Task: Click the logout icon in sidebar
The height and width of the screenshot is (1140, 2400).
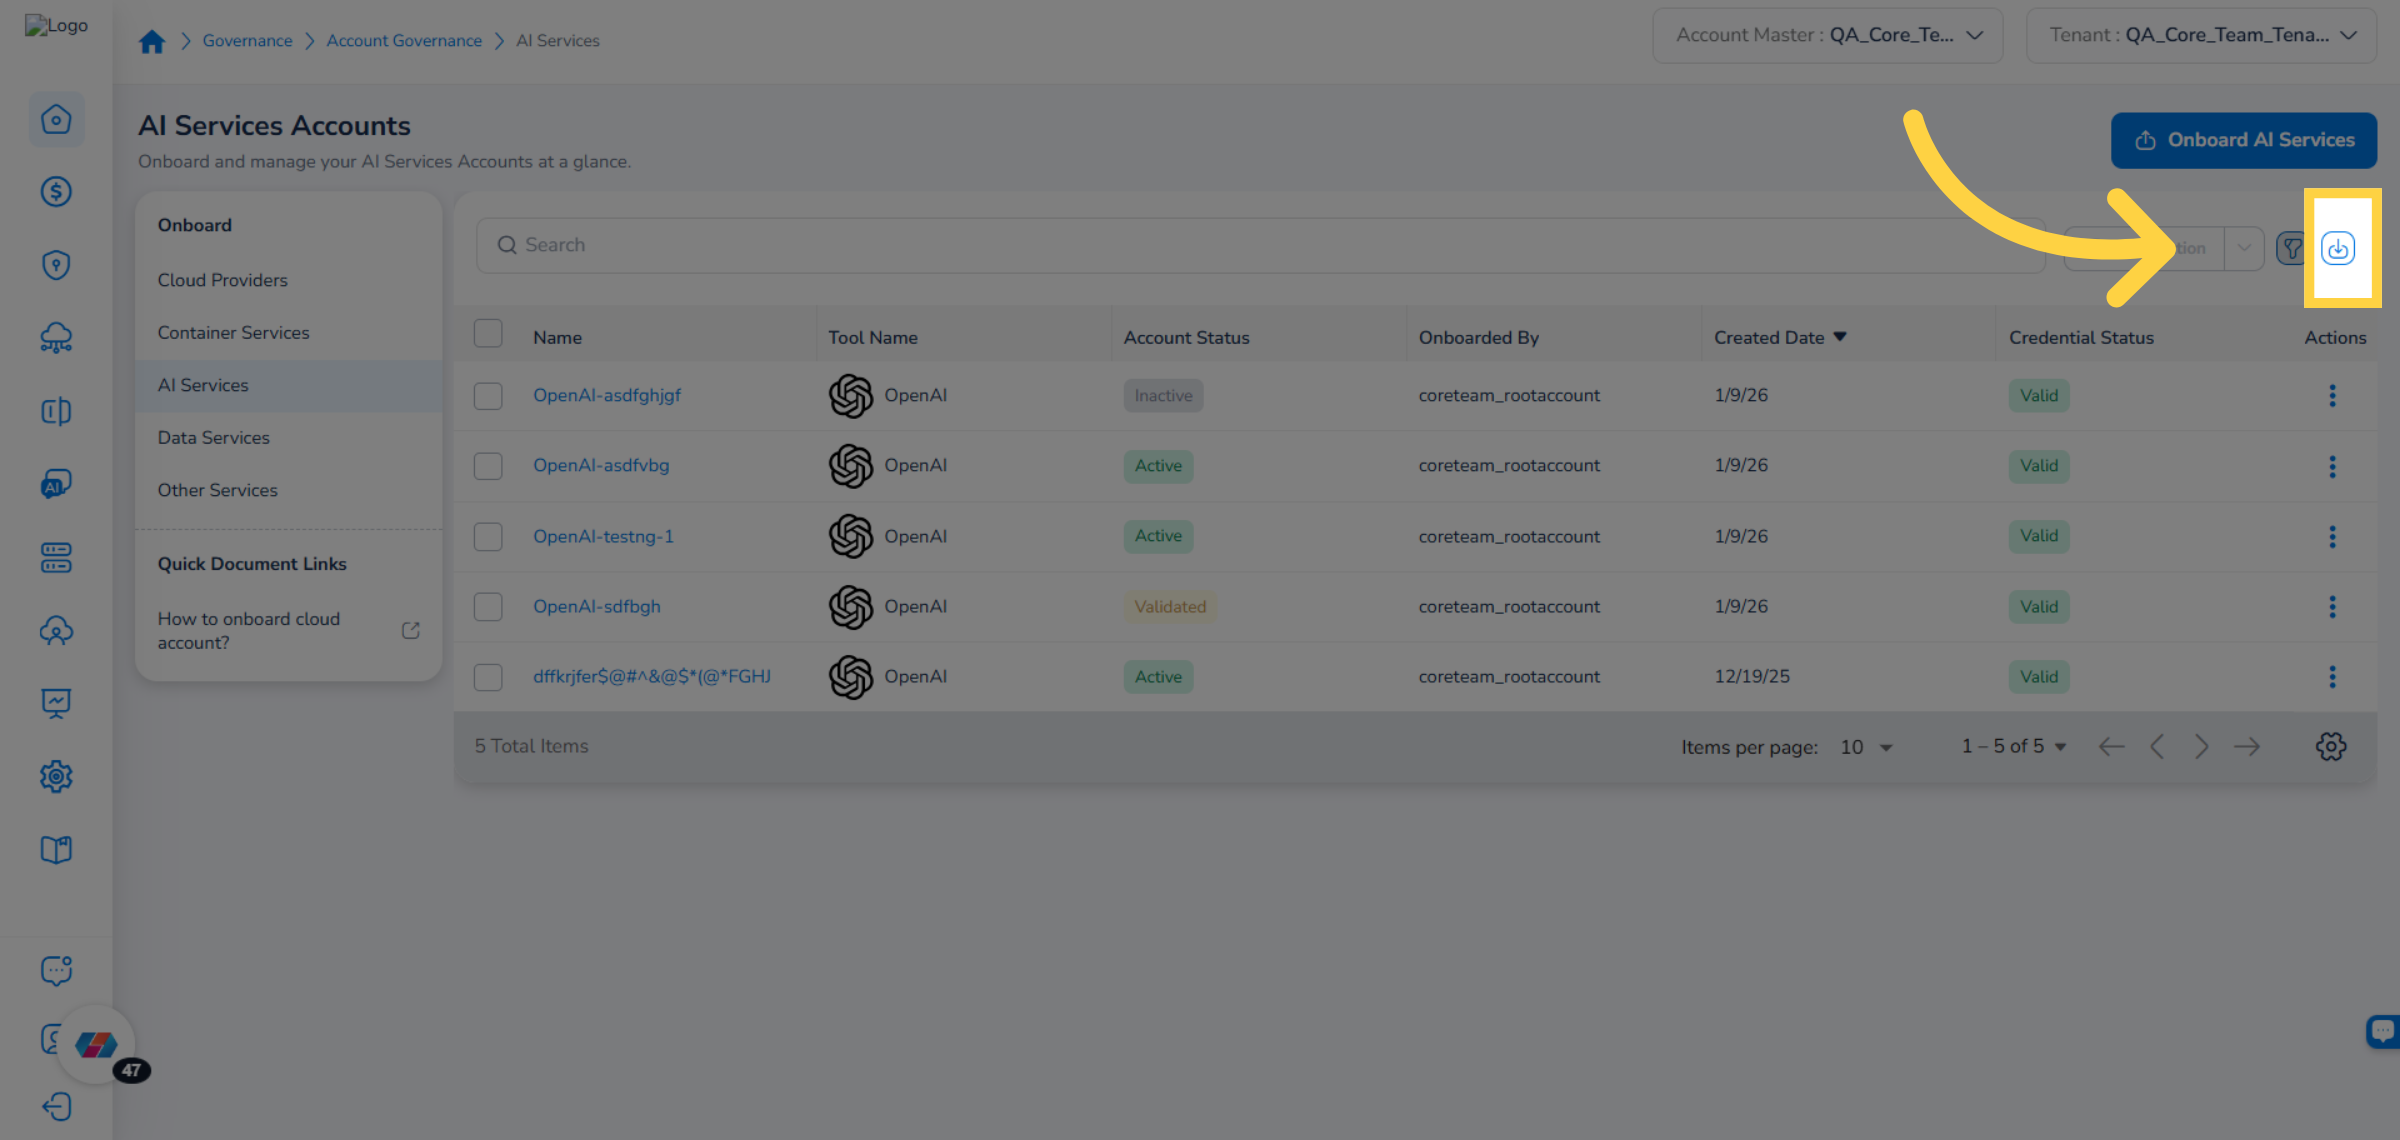Action: coord(56,1106)
